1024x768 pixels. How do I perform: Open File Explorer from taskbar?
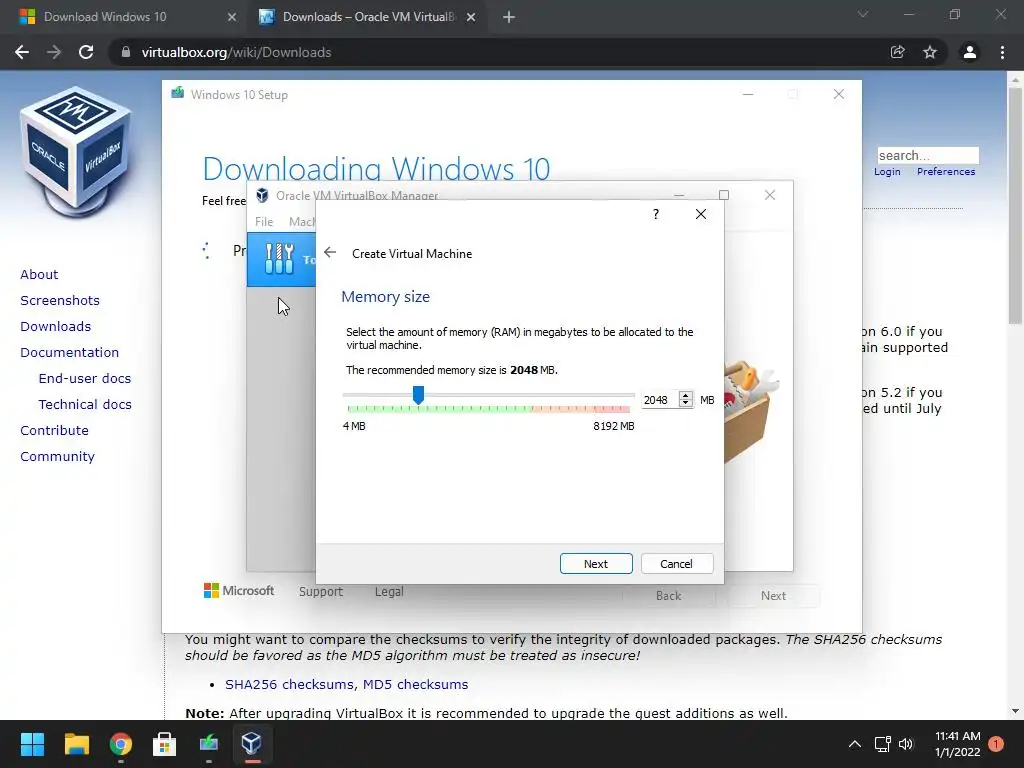(x=76, y=744)
